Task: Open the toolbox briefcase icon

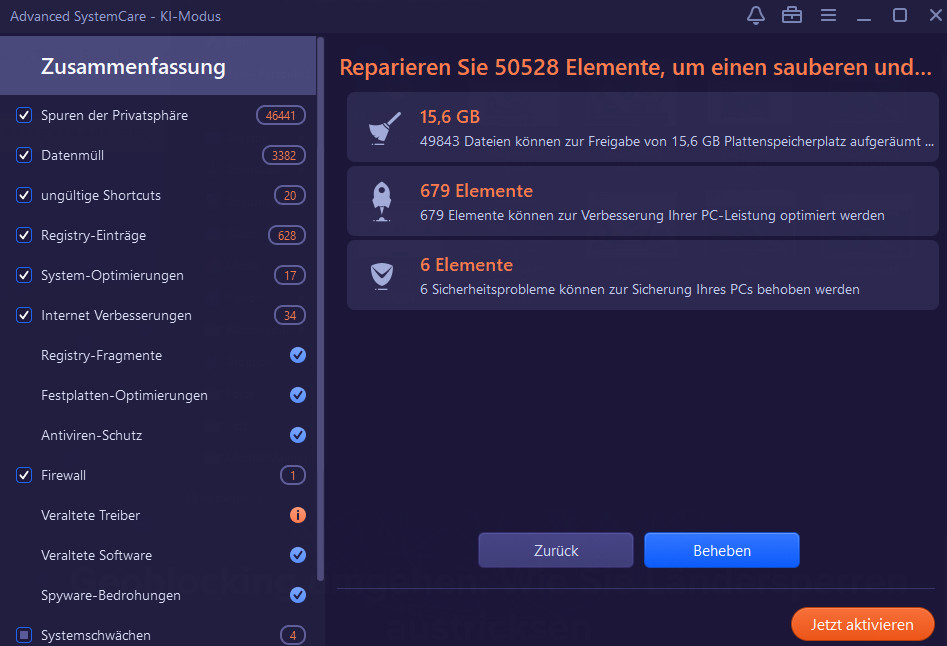Action: [791, 15]
